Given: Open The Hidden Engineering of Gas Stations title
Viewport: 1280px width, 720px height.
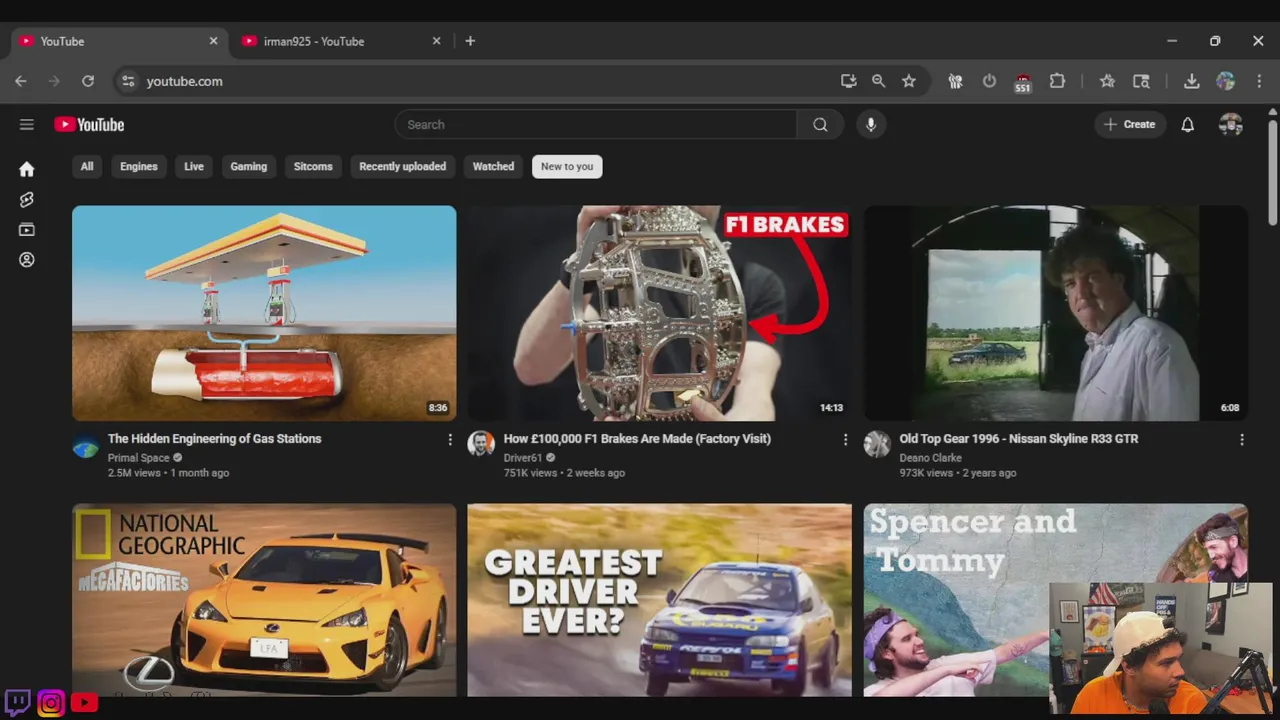Looking at the screenshot, I should click(214, 439).
